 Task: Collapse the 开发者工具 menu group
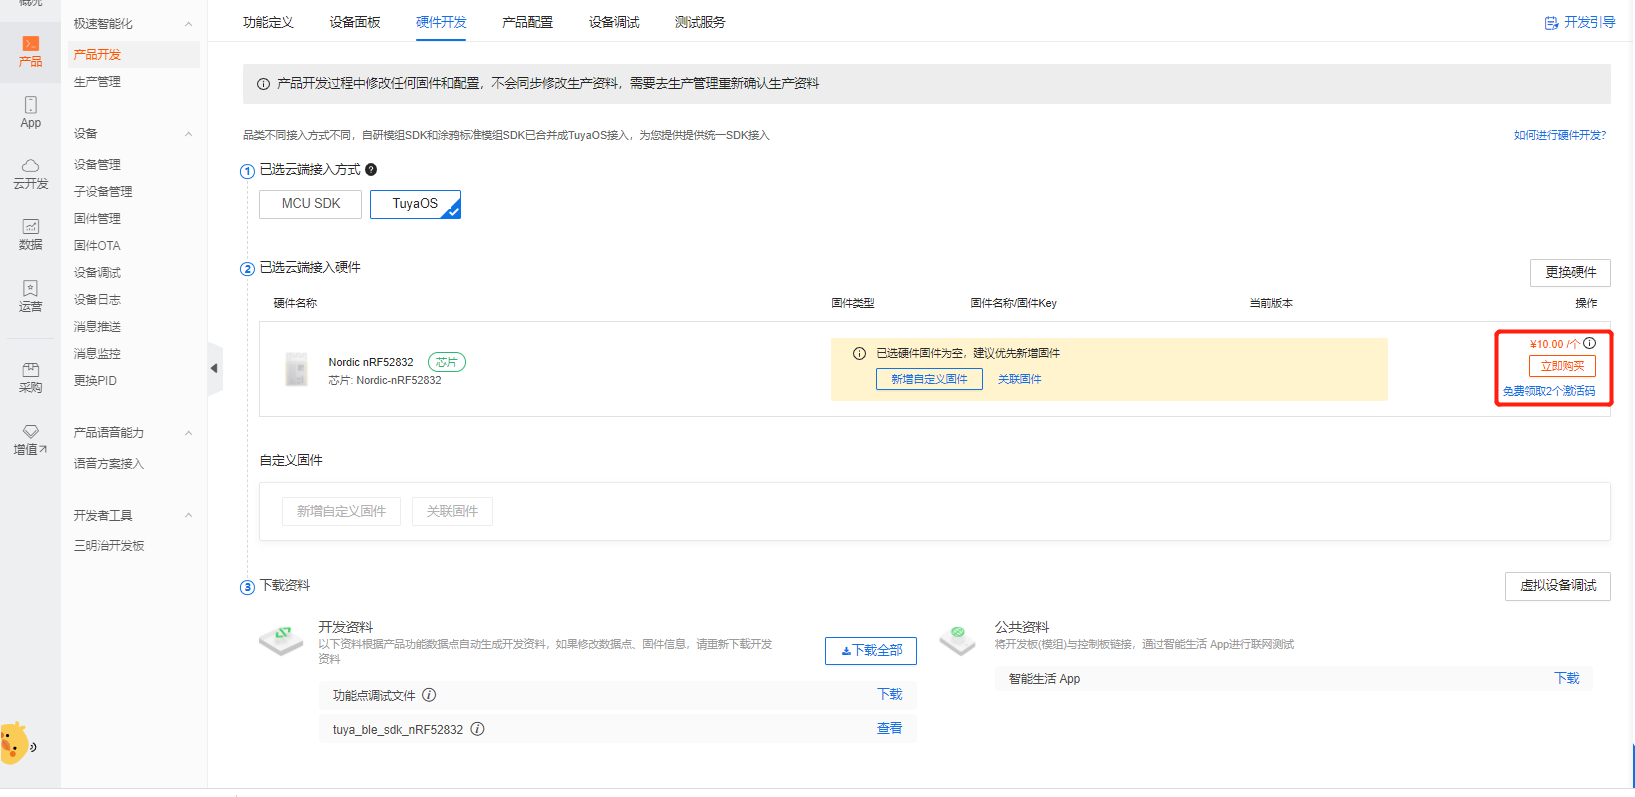tap(188, 516)
